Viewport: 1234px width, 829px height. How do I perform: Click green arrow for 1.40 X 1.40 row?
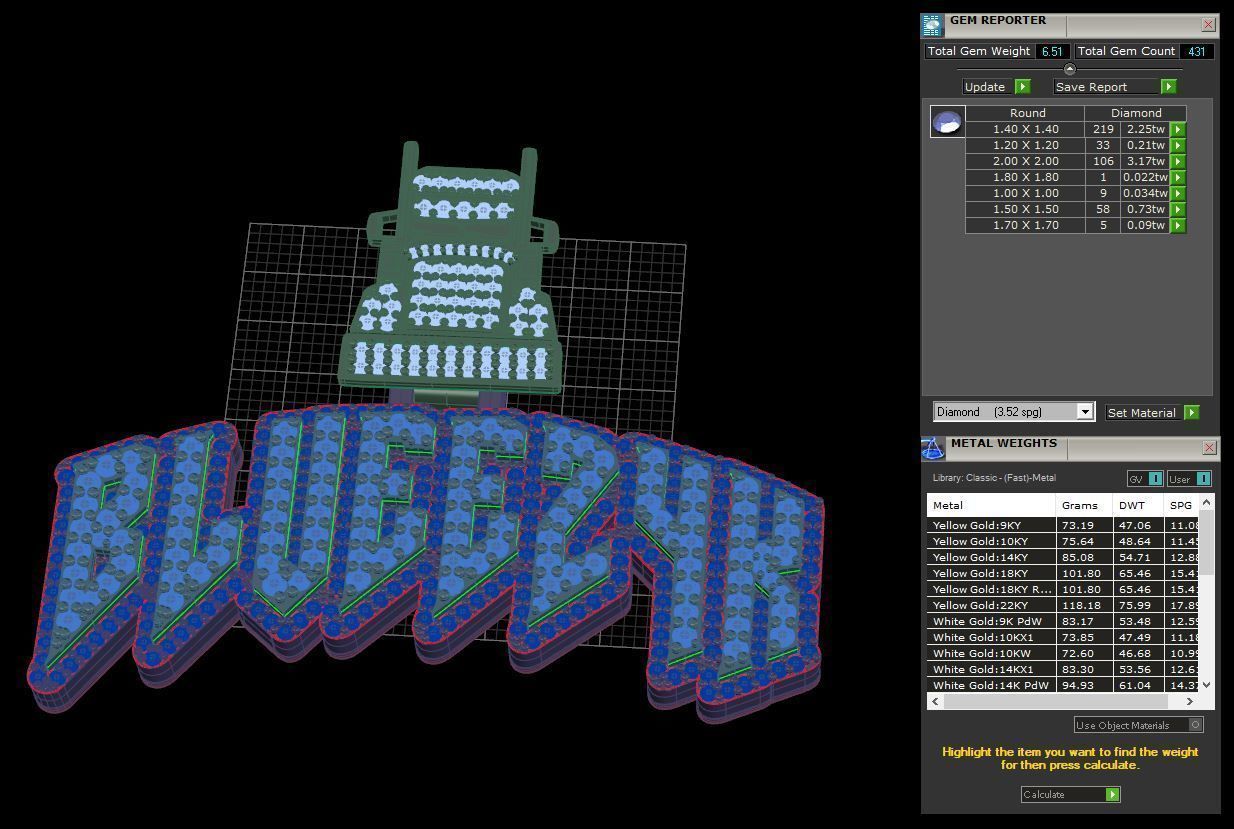(x=1178, y=129)
